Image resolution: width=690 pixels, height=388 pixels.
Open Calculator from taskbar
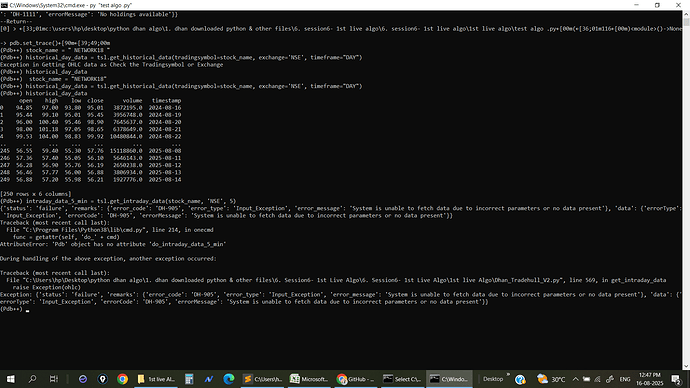(189, 379)
